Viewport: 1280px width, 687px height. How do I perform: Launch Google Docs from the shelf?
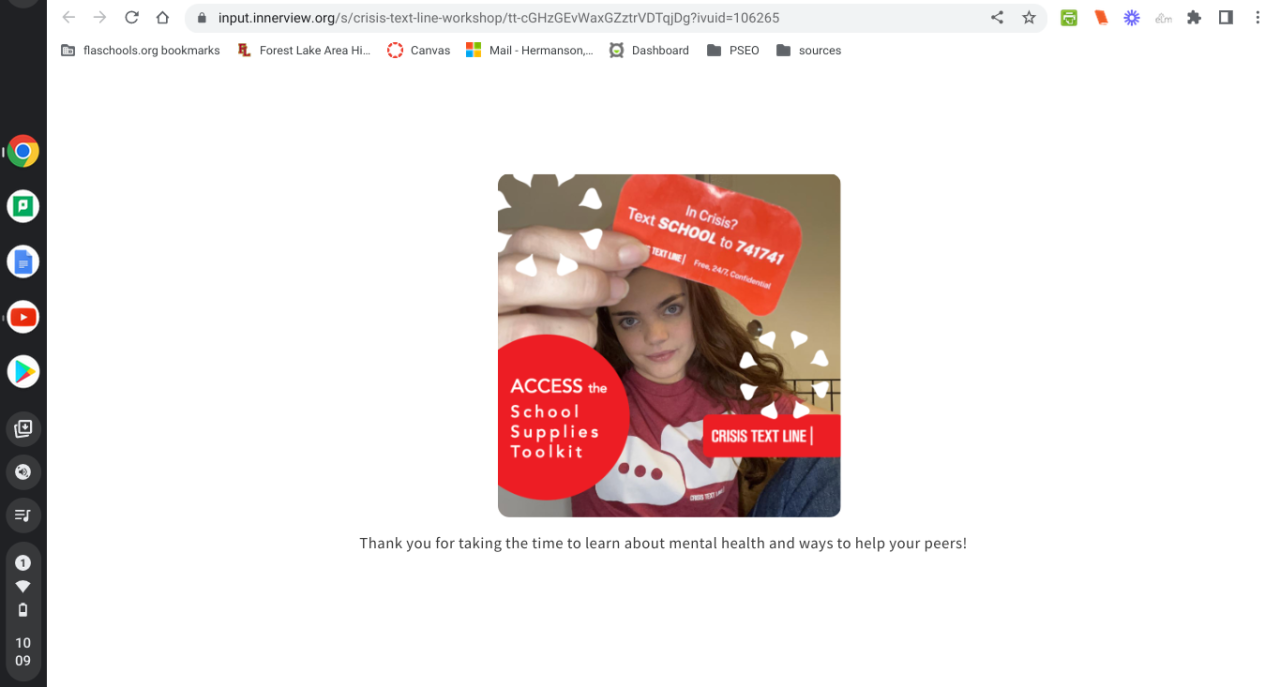tap(23, 262)
